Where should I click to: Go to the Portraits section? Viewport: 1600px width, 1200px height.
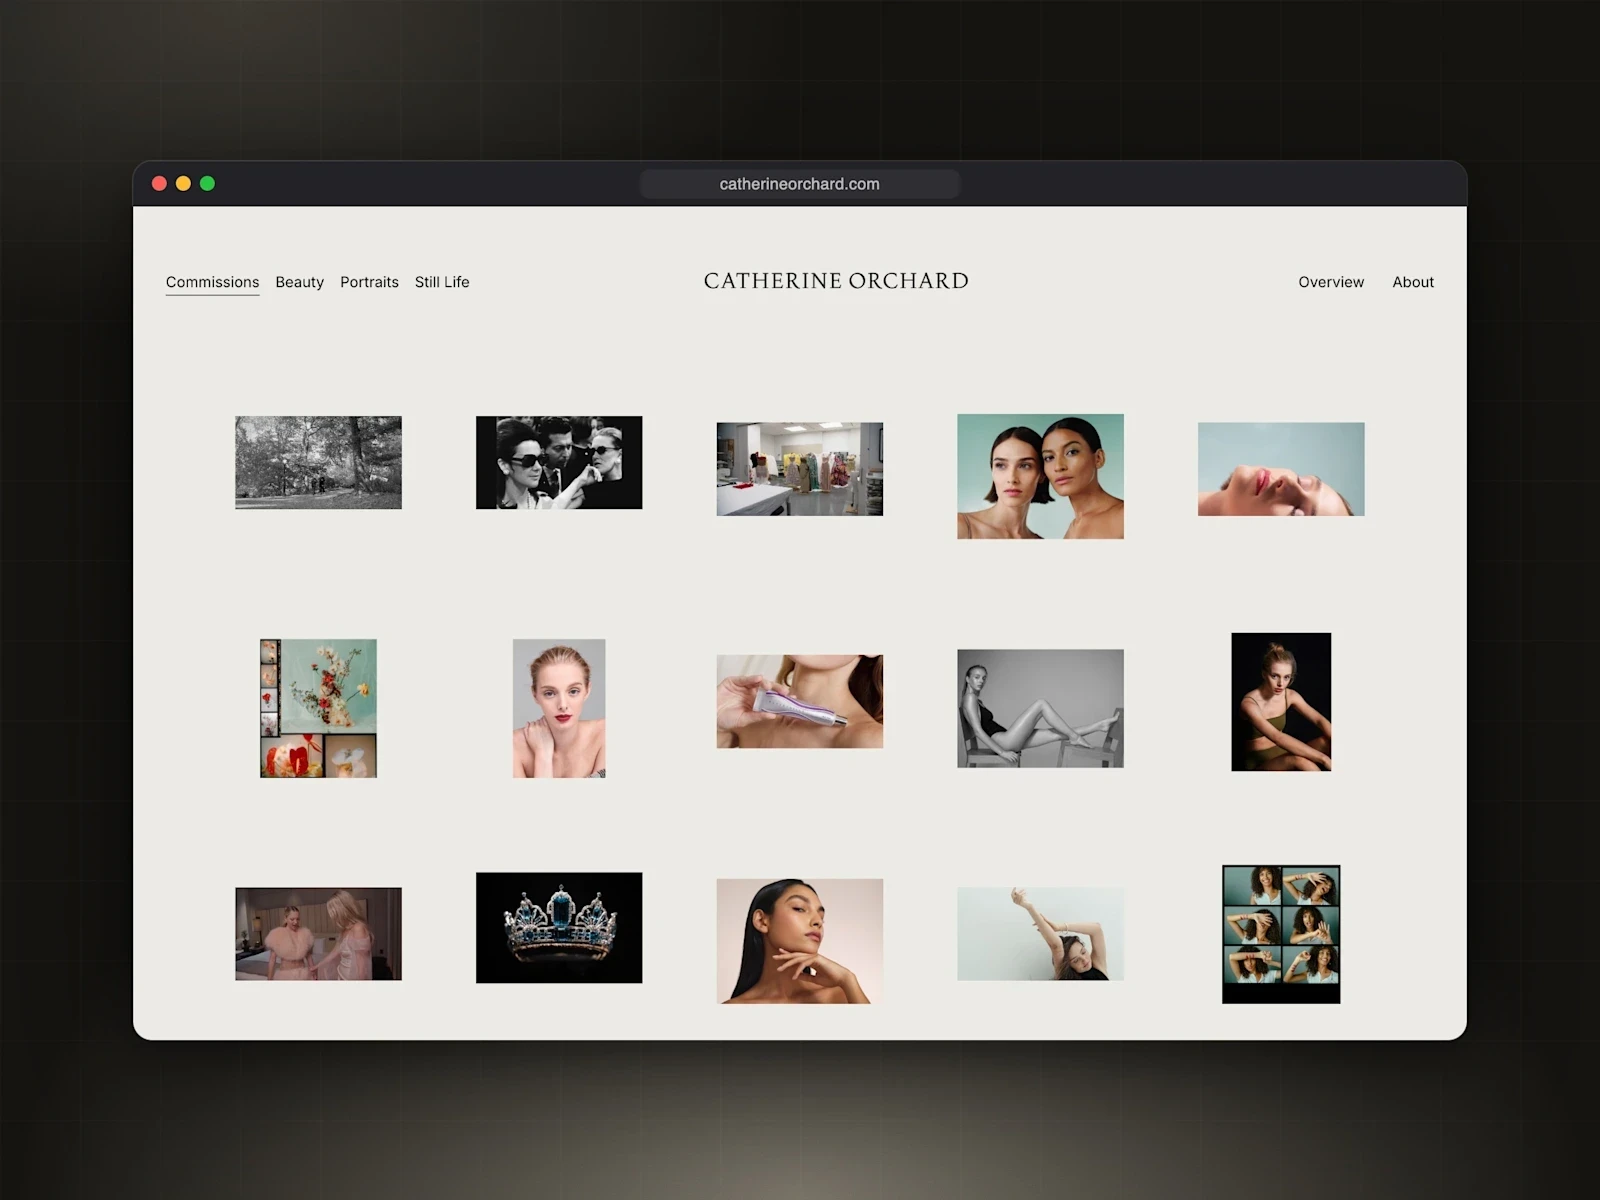[369, 282]
